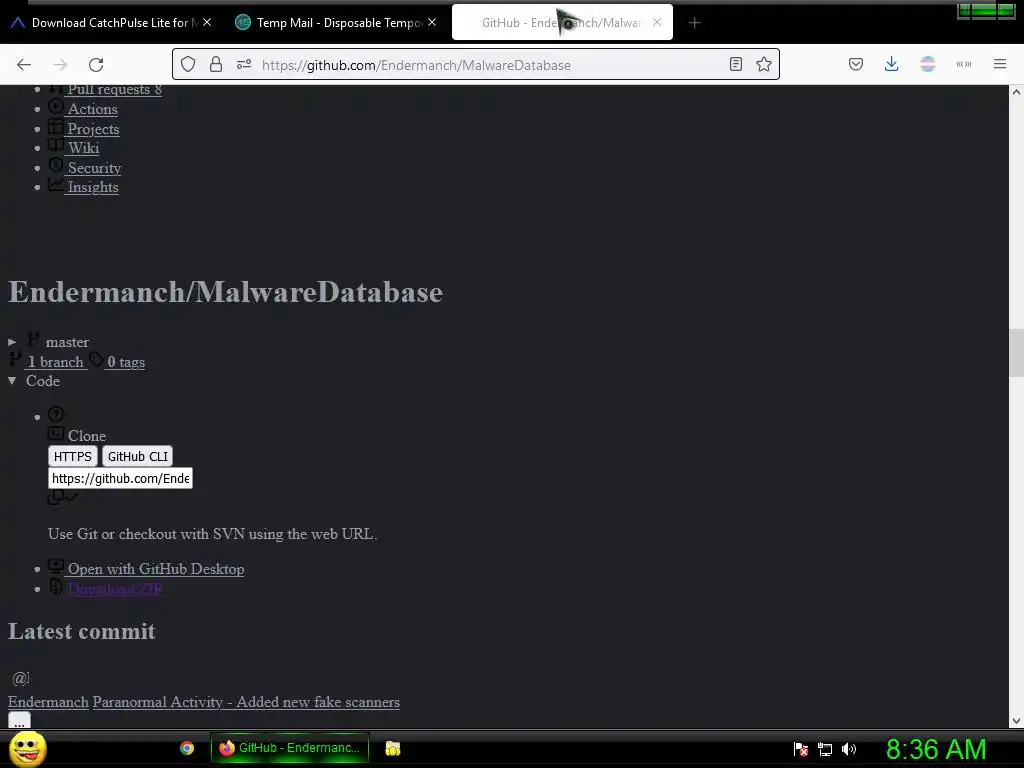
Task: Go back with the browser back arrow
Action: pos(24,65)
